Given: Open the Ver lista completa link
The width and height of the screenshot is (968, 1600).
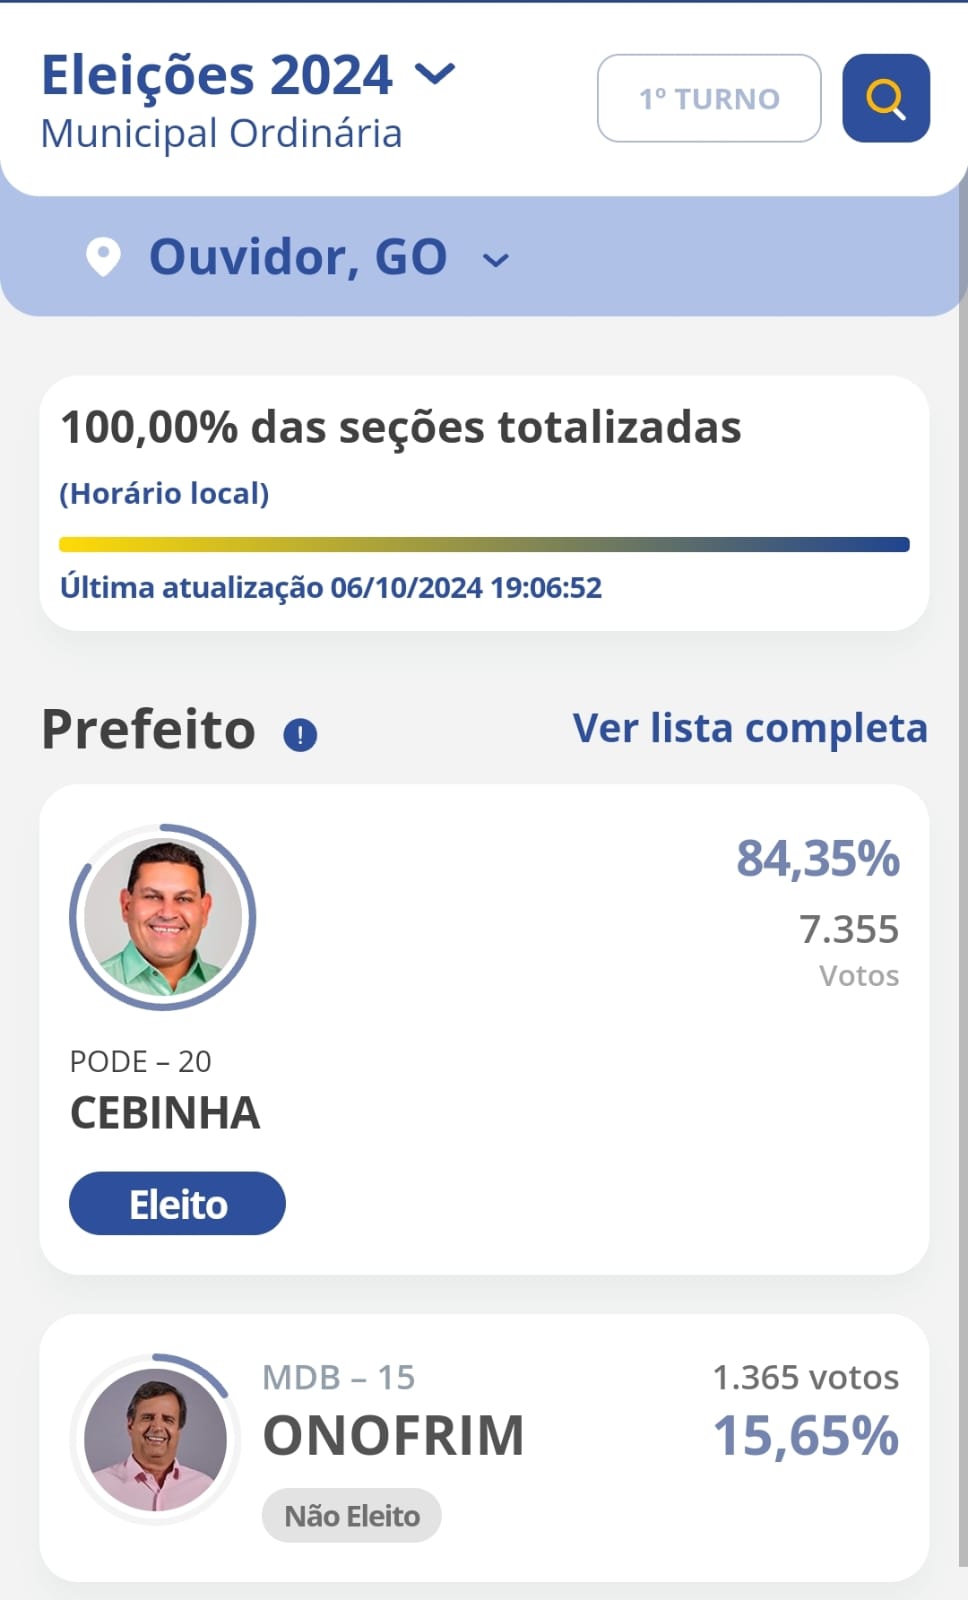Looking at the screenshot, I should pyautogui.click(x=749, y=728).
